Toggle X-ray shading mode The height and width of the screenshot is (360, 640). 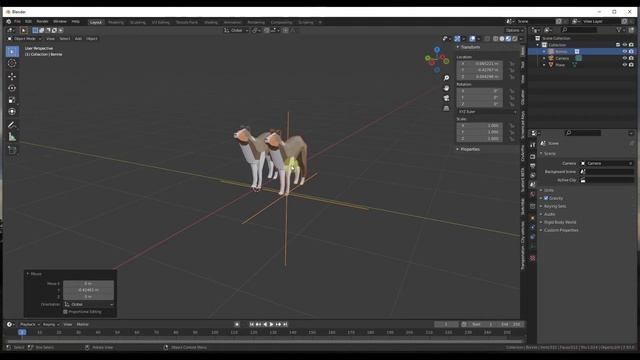pos(487,39)
